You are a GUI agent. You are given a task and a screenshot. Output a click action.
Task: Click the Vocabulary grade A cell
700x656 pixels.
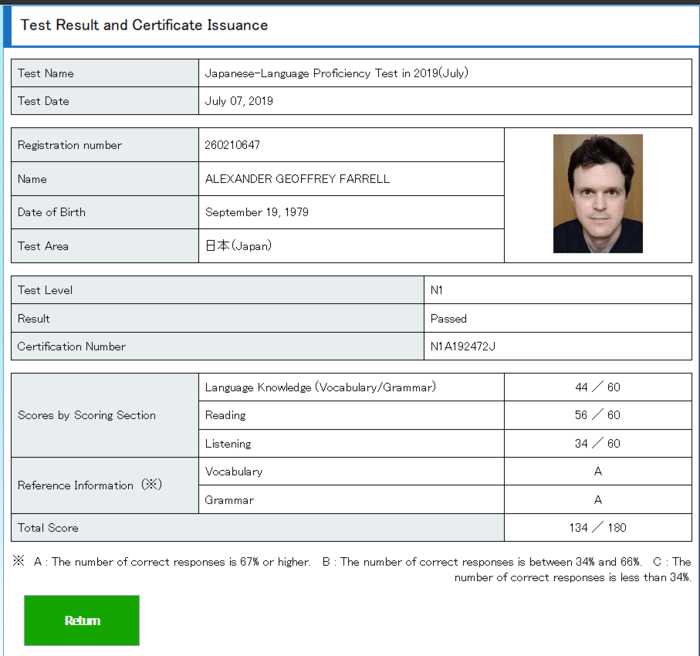tap(598, 471)
